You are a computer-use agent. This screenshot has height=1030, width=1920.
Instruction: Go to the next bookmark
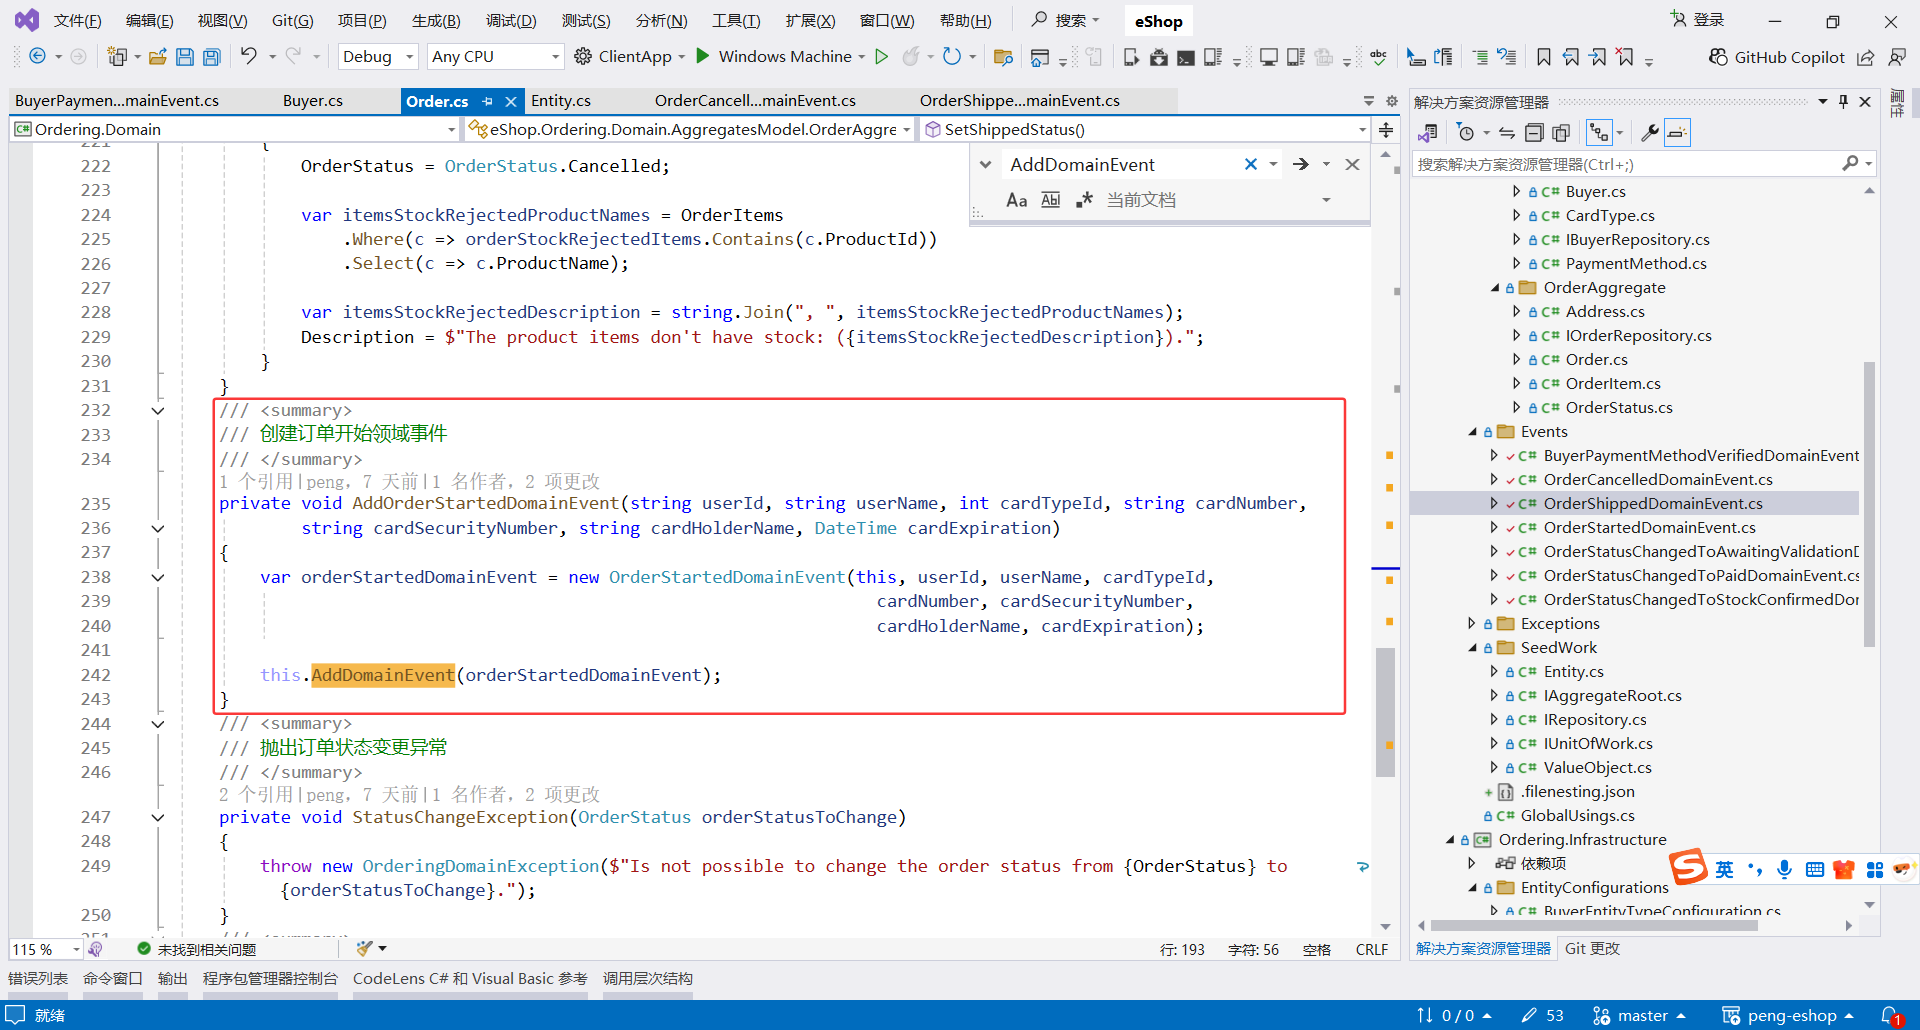(x=1598, y=57)
